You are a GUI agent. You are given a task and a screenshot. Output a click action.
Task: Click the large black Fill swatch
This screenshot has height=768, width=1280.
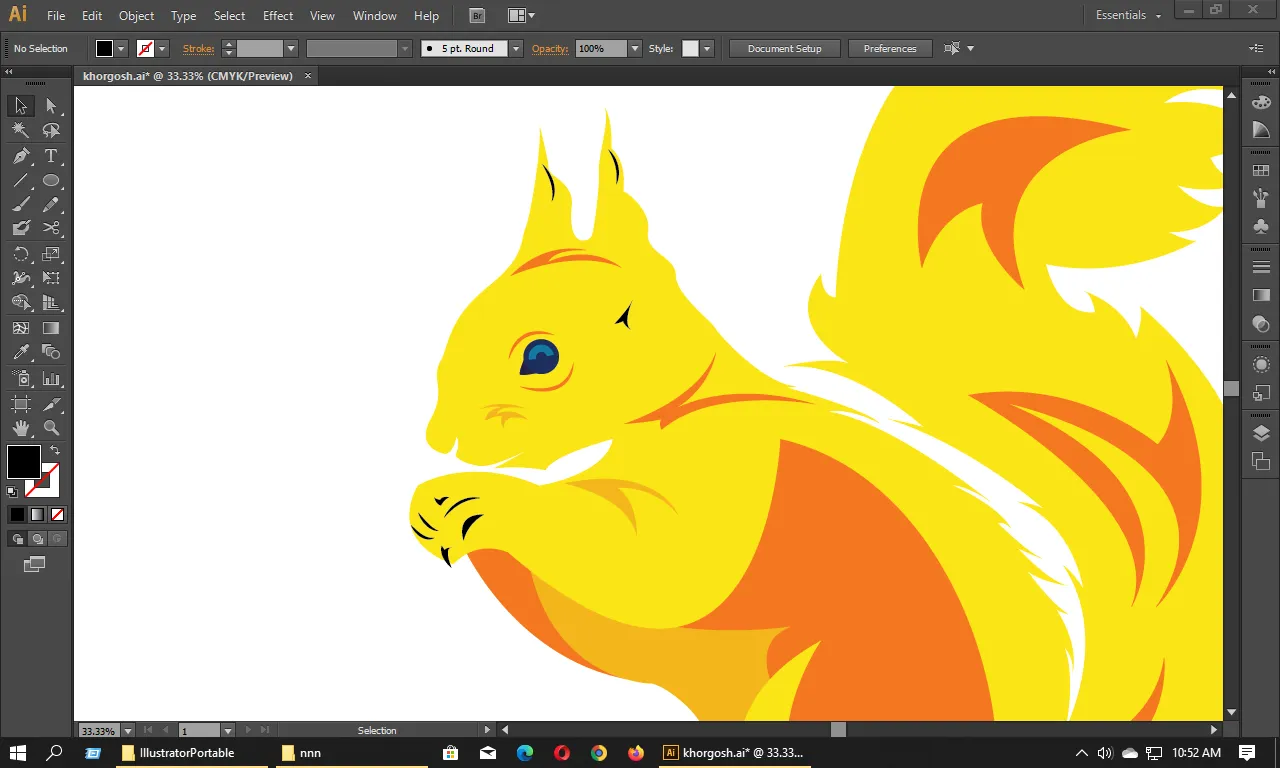pos(24,462)
